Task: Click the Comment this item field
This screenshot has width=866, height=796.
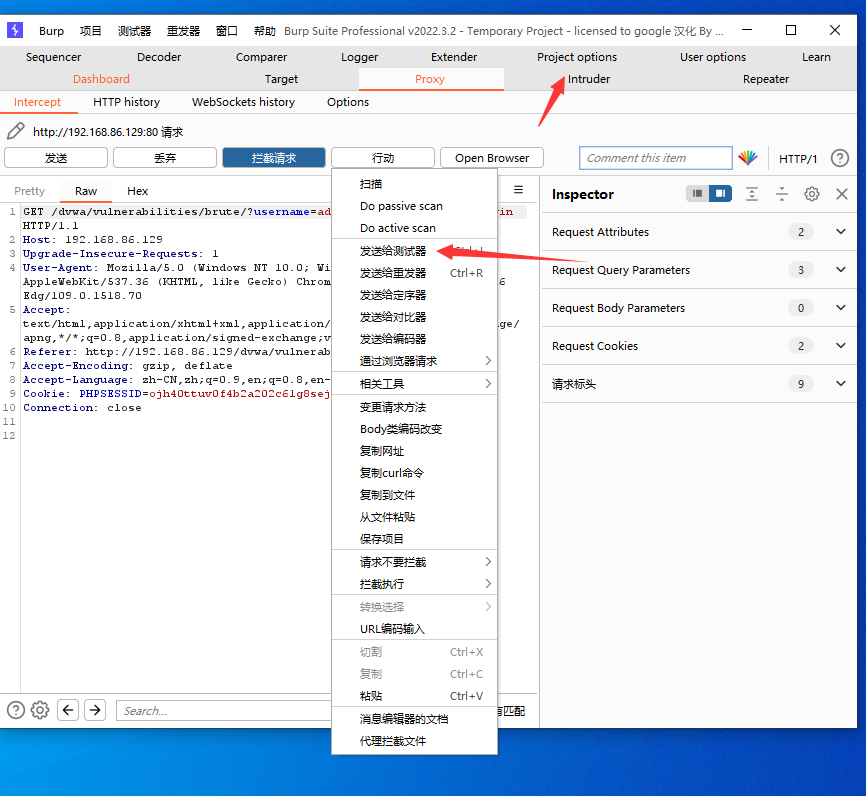Action: [x=656, y=158]
